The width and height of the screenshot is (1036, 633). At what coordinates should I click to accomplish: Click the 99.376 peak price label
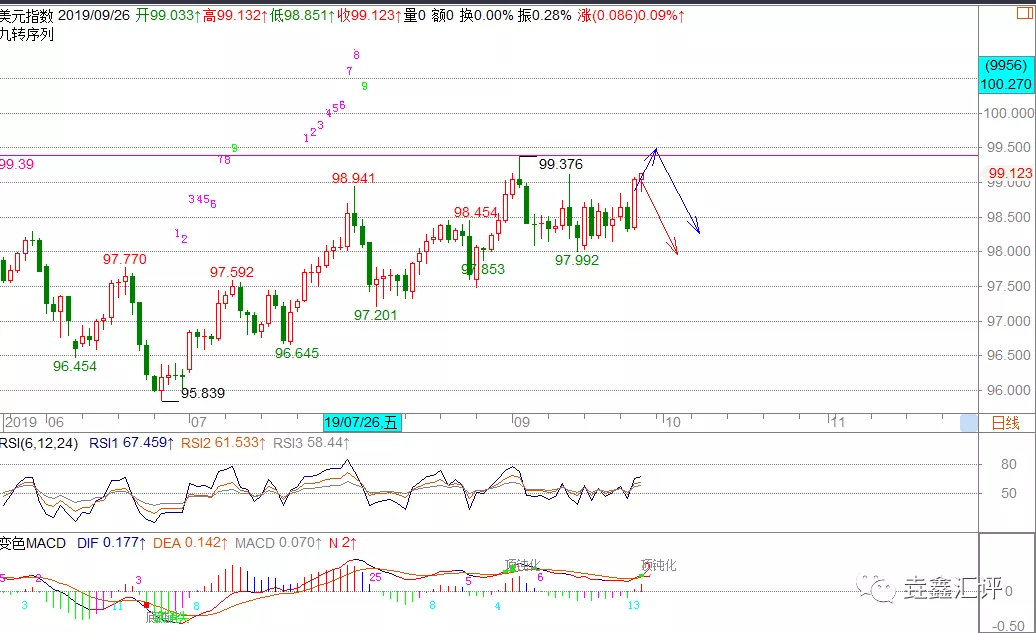coord(561,164)
